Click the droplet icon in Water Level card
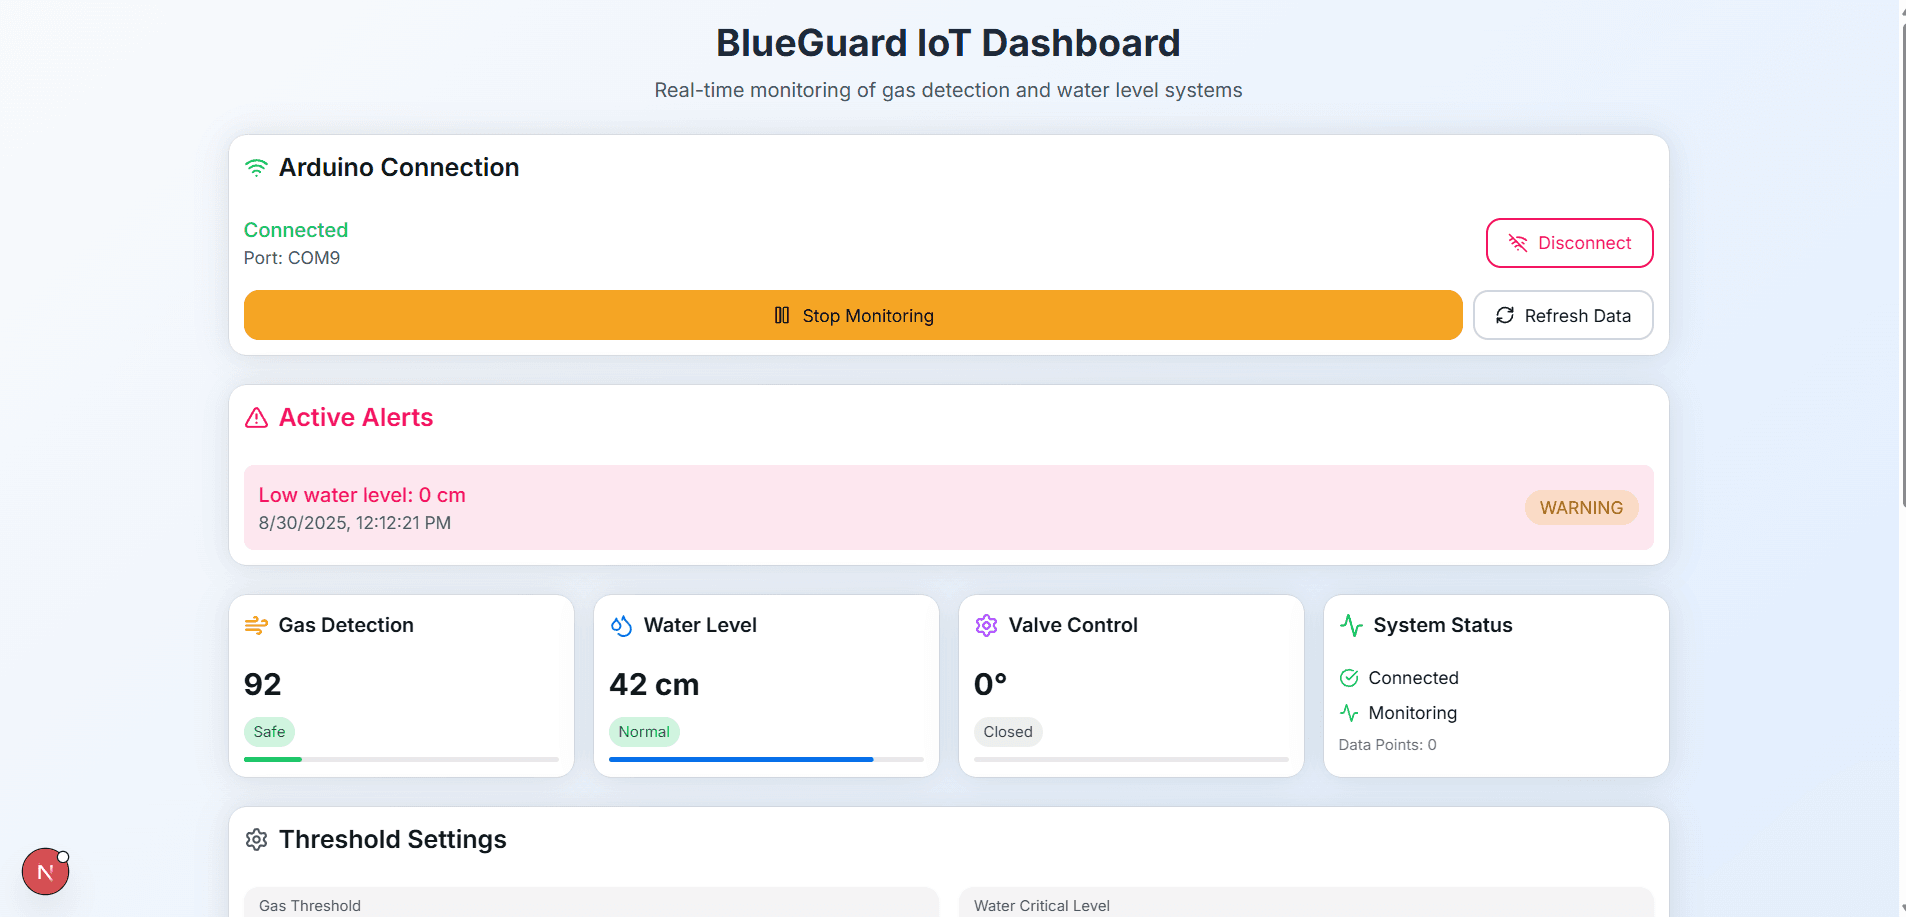1906x917 pixels. coord(621,626)
